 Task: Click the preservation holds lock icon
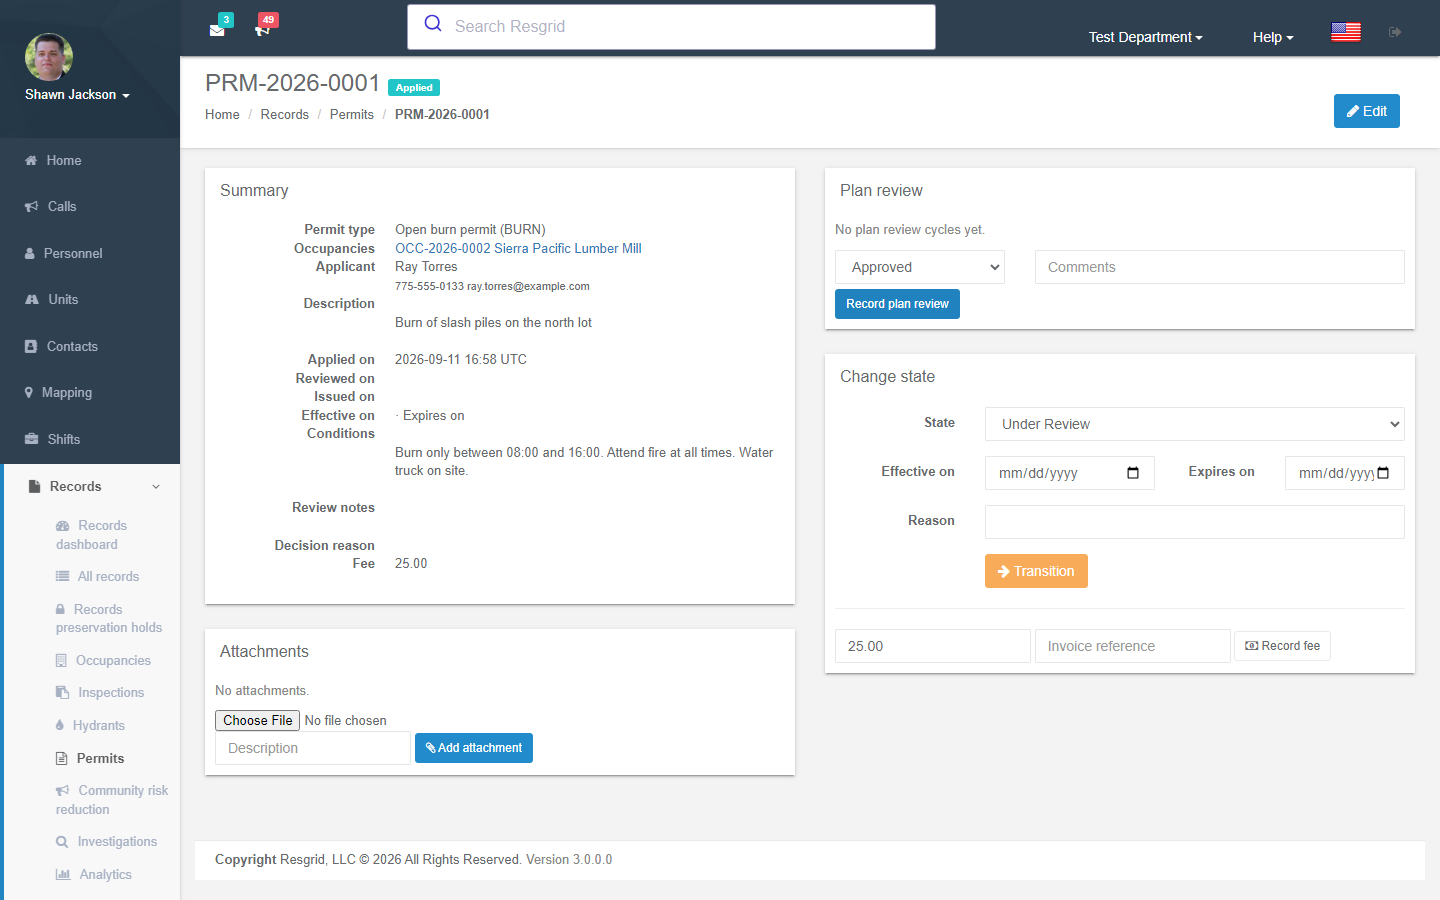pyautogui.click(x=61, y=609)
